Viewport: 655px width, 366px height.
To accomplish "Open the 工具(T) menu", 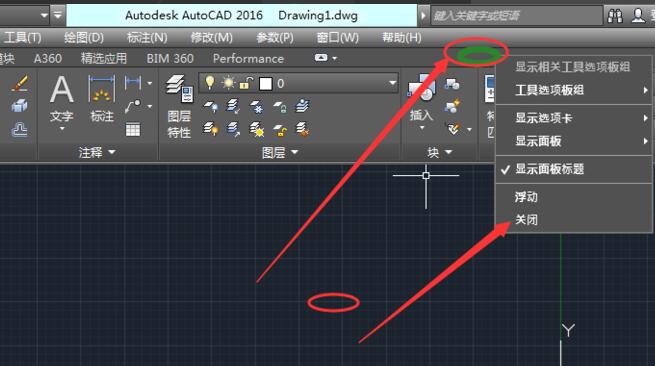I will (22, 38).
